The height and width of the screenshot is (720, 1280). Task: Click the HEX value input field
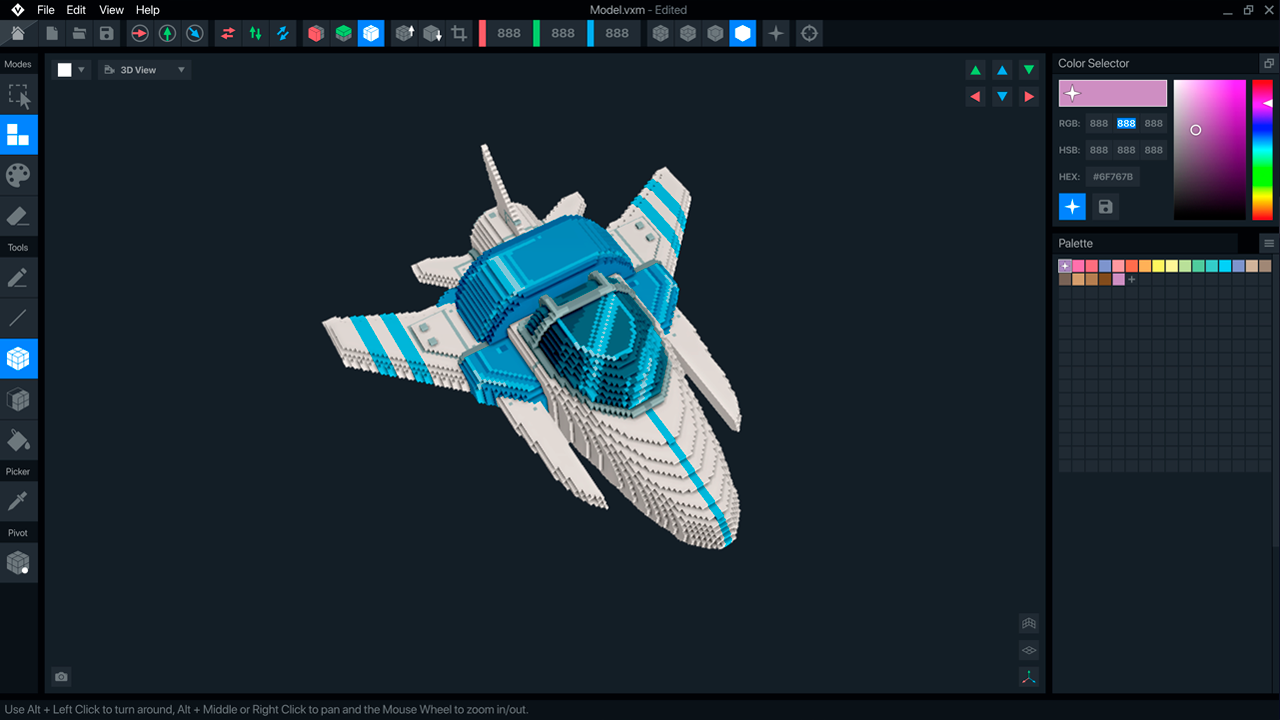click(1112, 177)
